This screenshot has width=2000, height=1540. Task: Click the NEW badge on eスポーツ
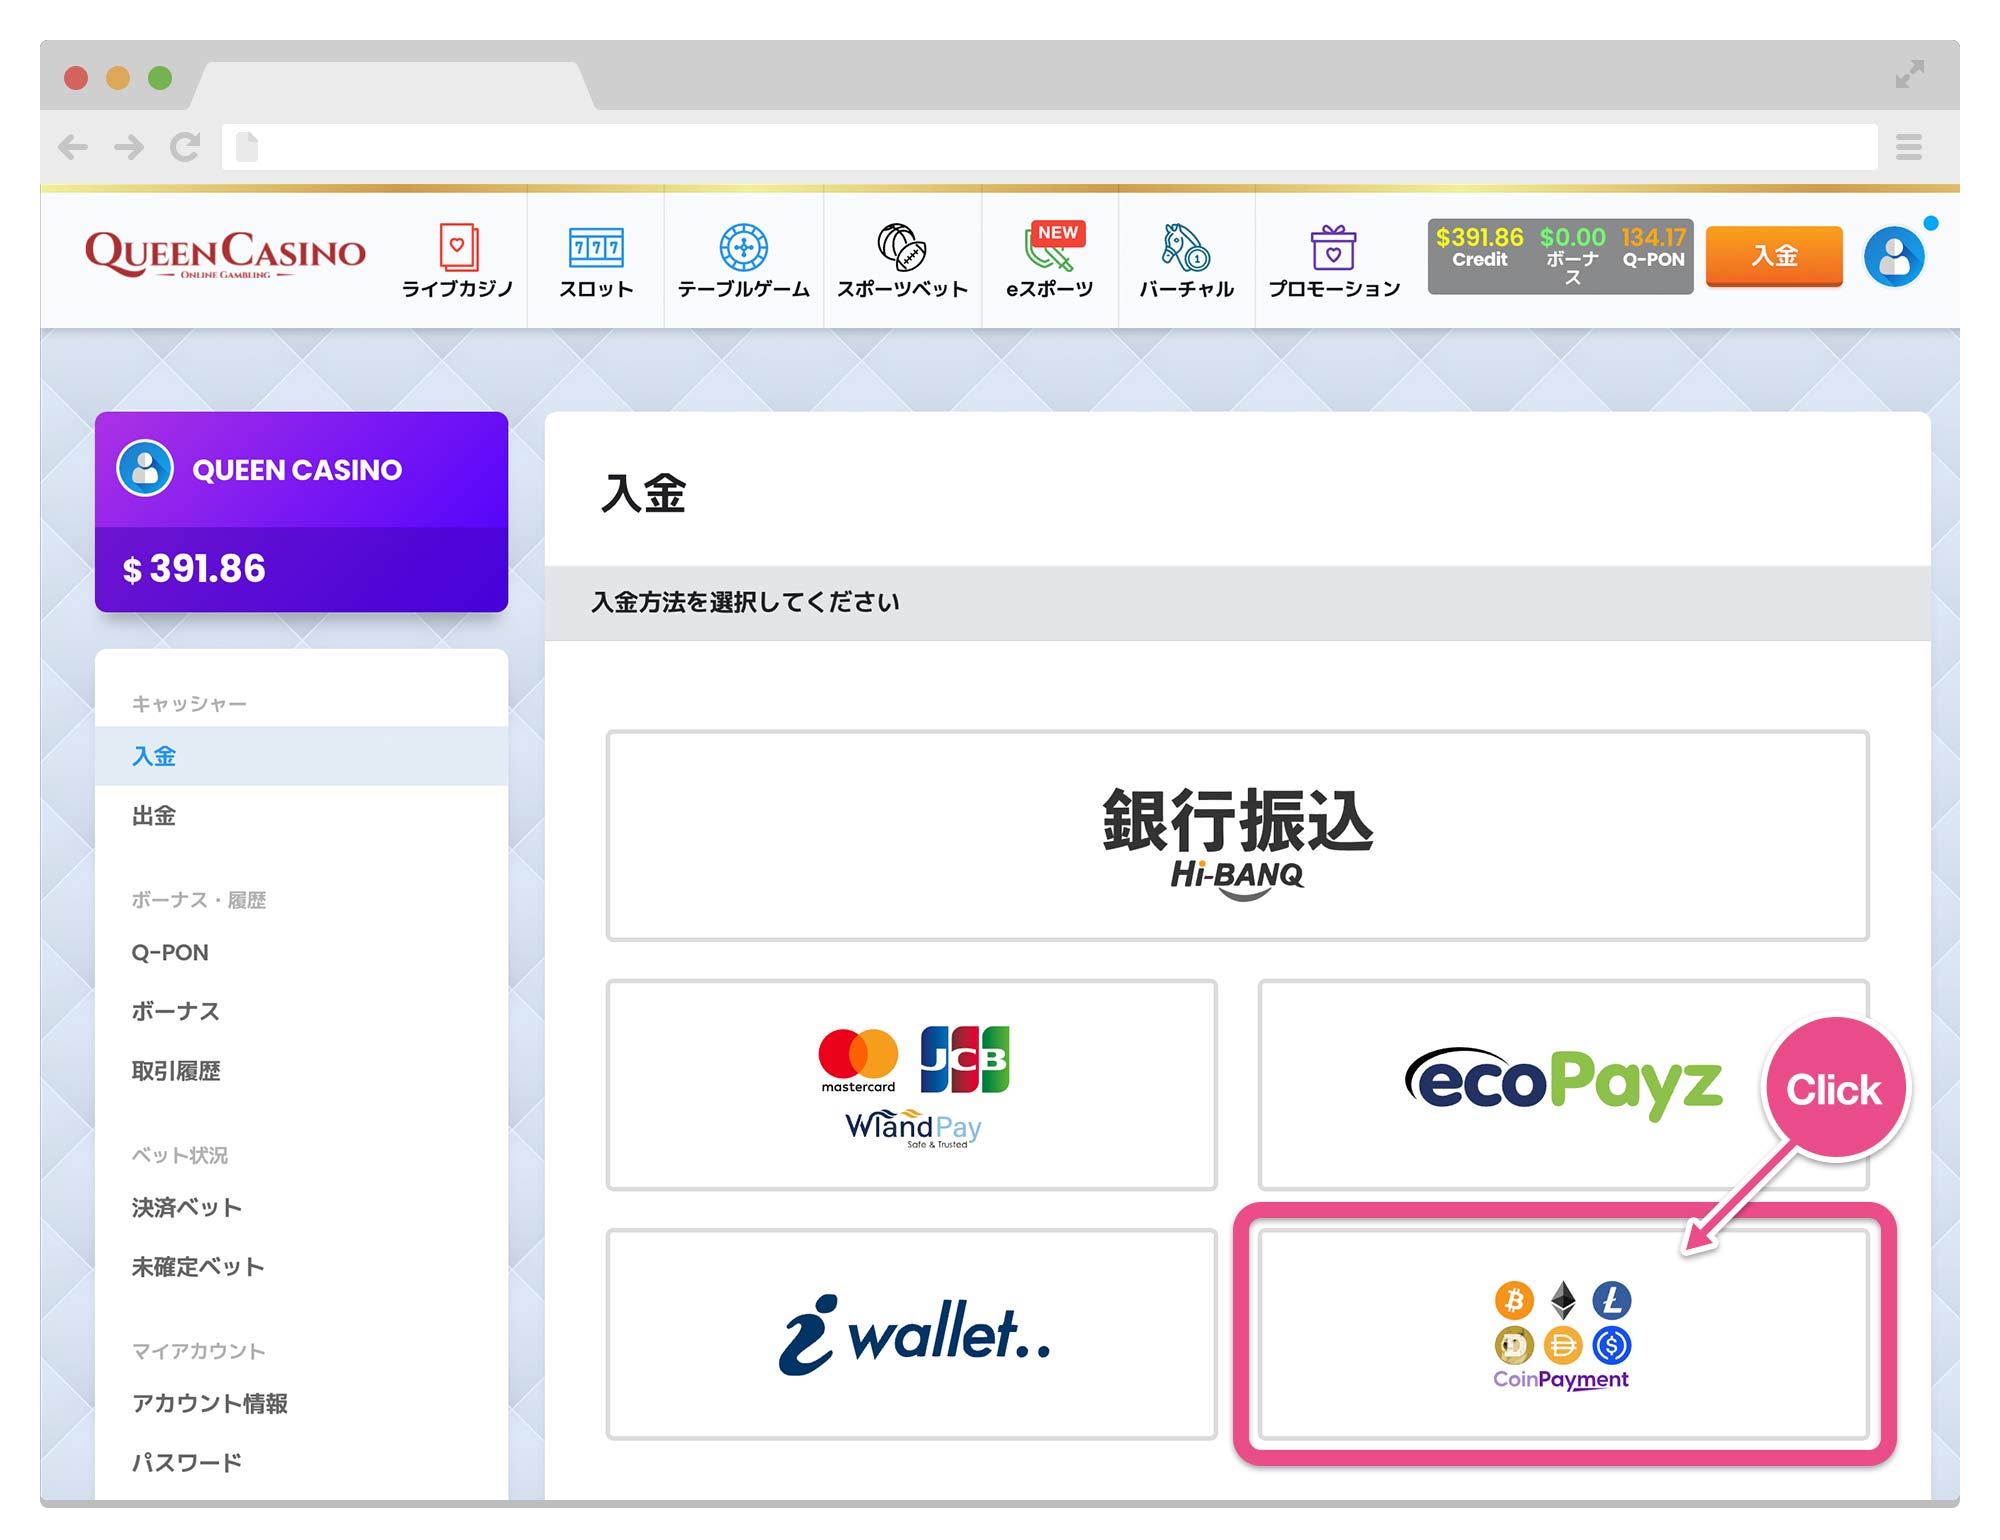1058,232
